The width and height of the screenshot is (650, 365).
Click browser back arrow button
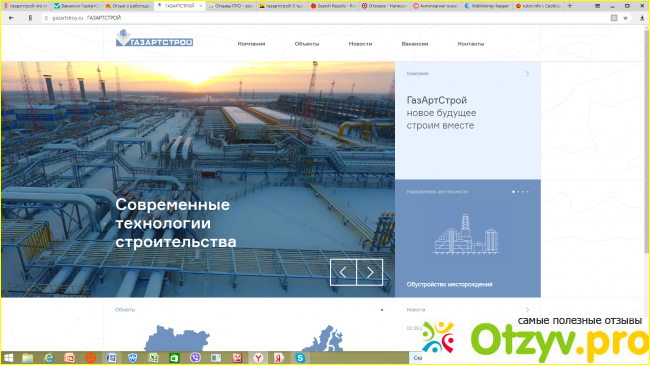tap(11, 18)
